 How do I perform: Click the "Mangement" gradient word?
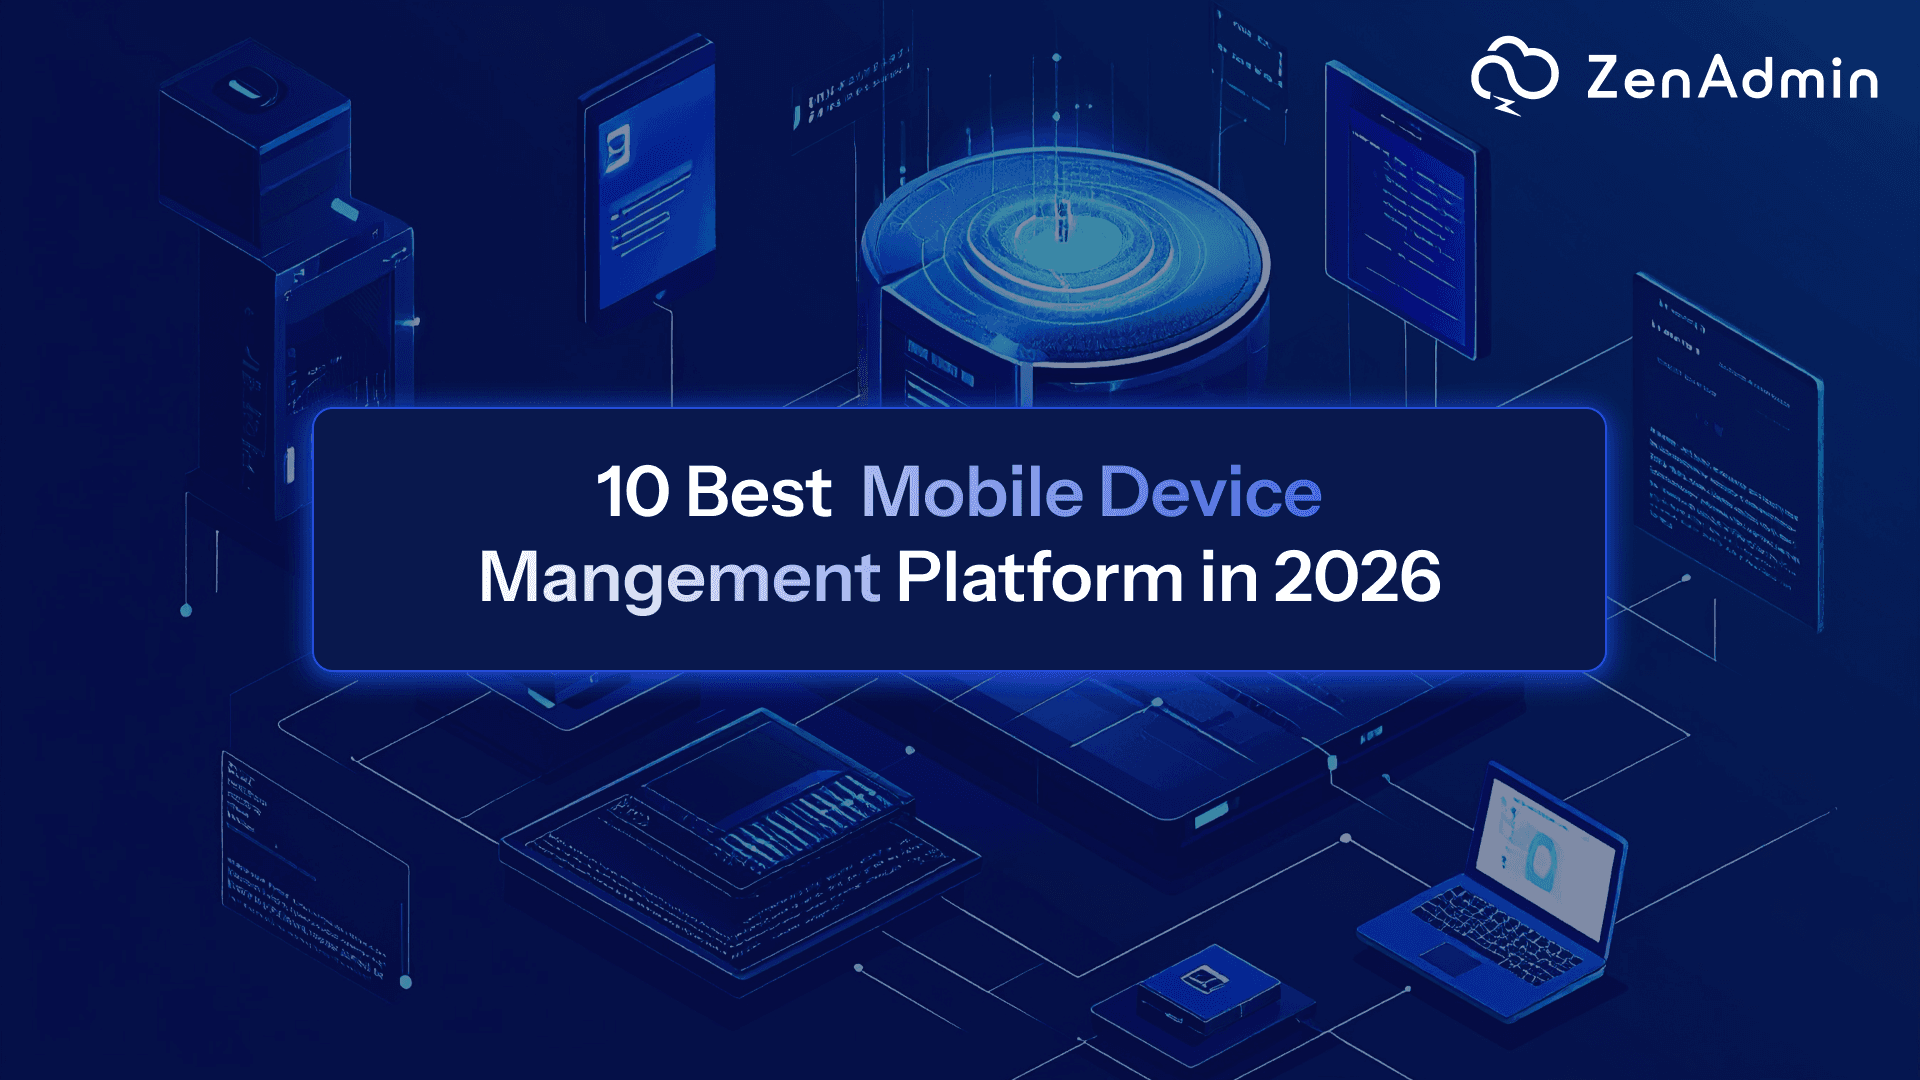(x=679, y=577)
